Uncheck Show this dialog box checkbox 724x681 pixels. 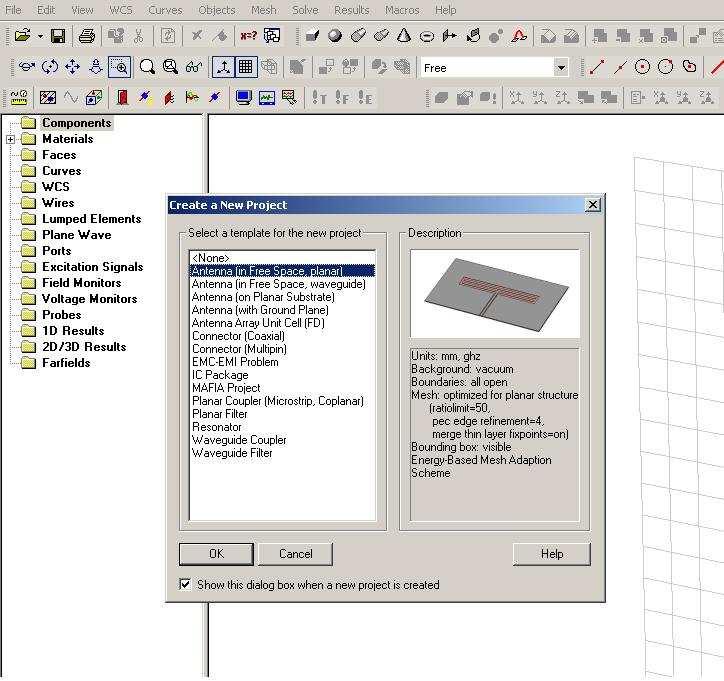[185, 584]
